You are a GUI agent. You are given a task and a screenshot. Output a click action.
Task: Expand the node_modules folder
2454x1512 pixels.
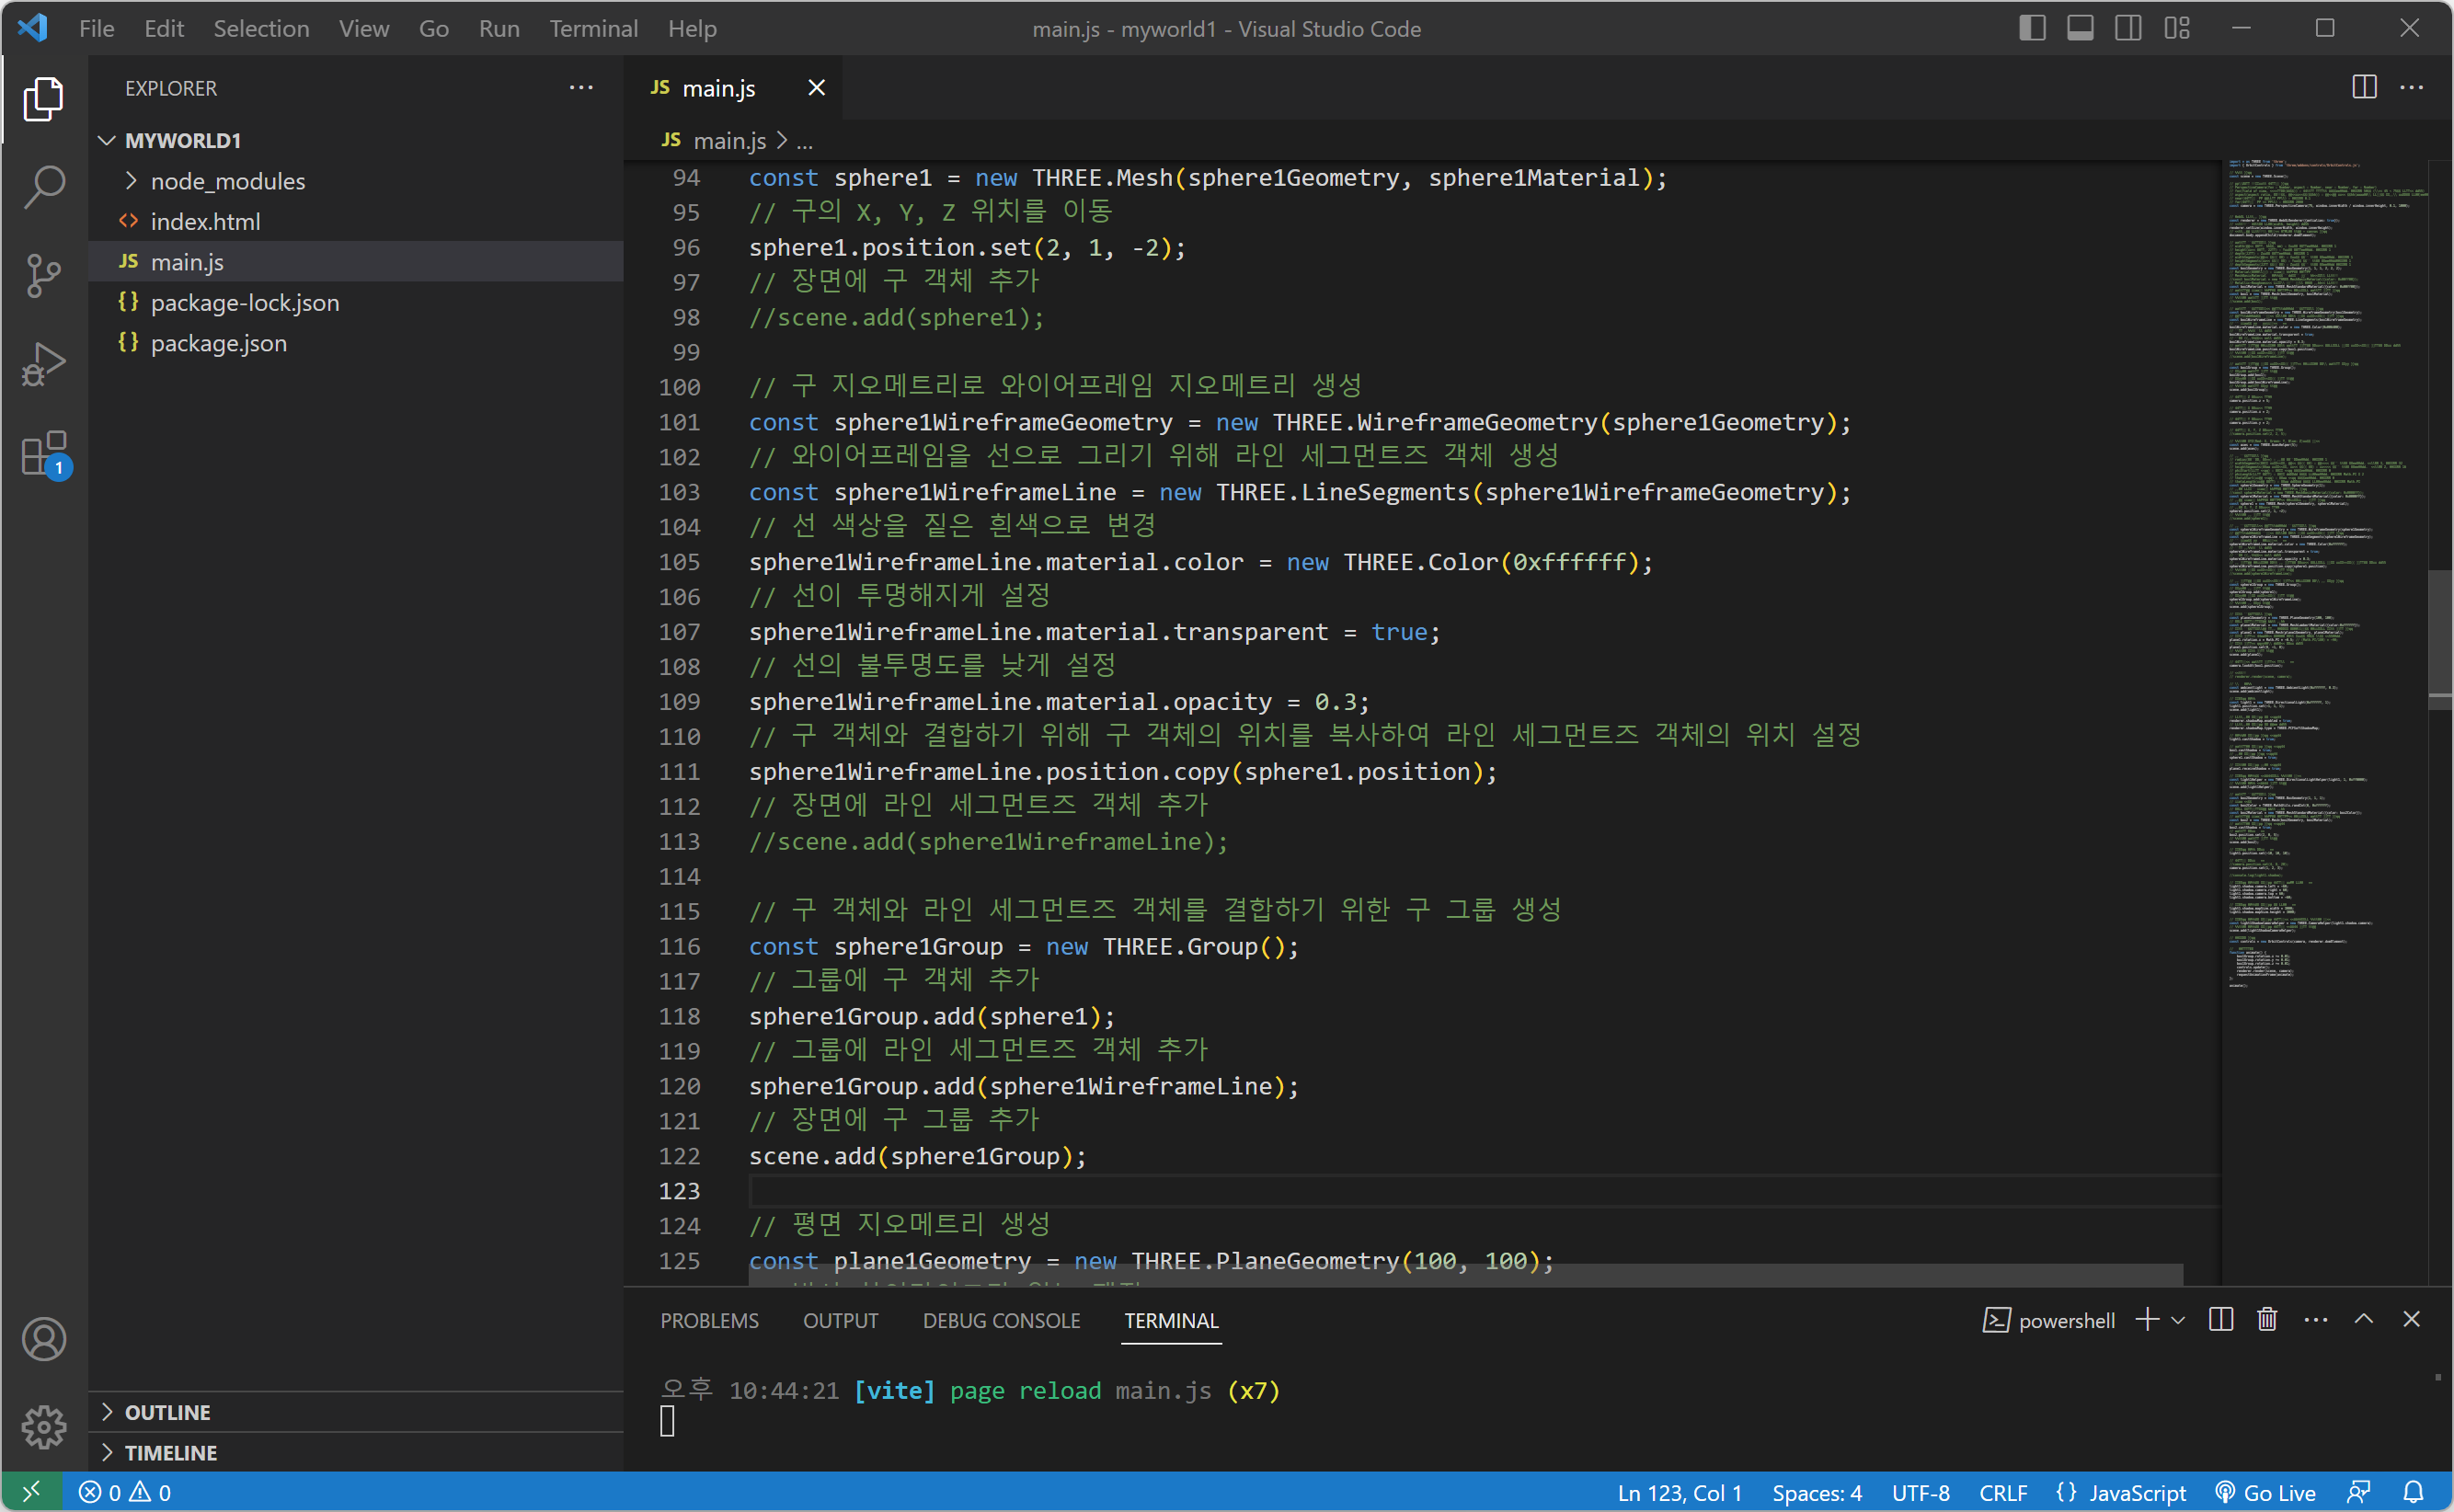pyautogui.click(x=227, y=181)
